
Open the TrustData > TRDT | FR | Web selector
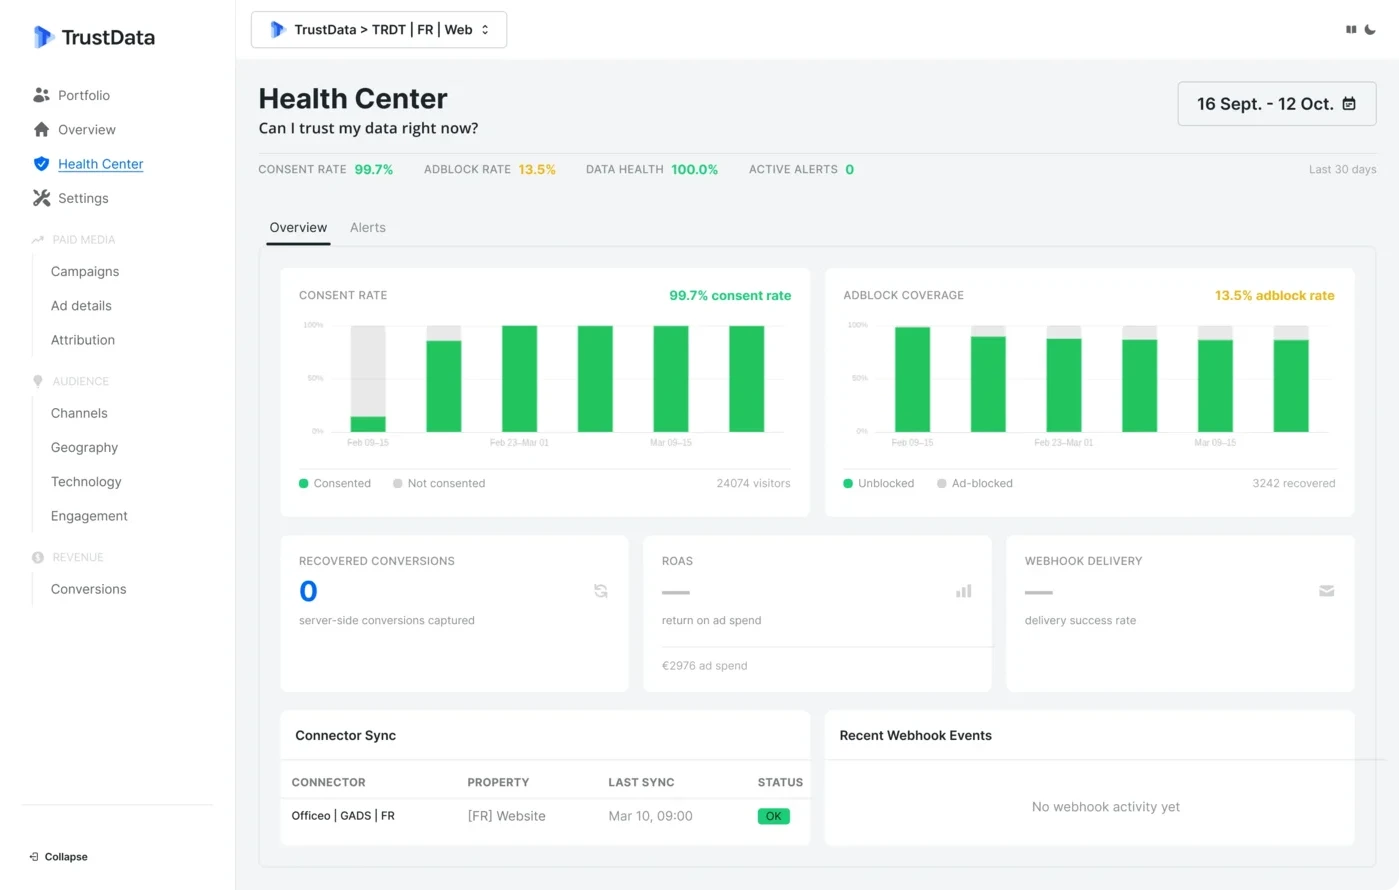pyautogui.click(x=378, y=29)
